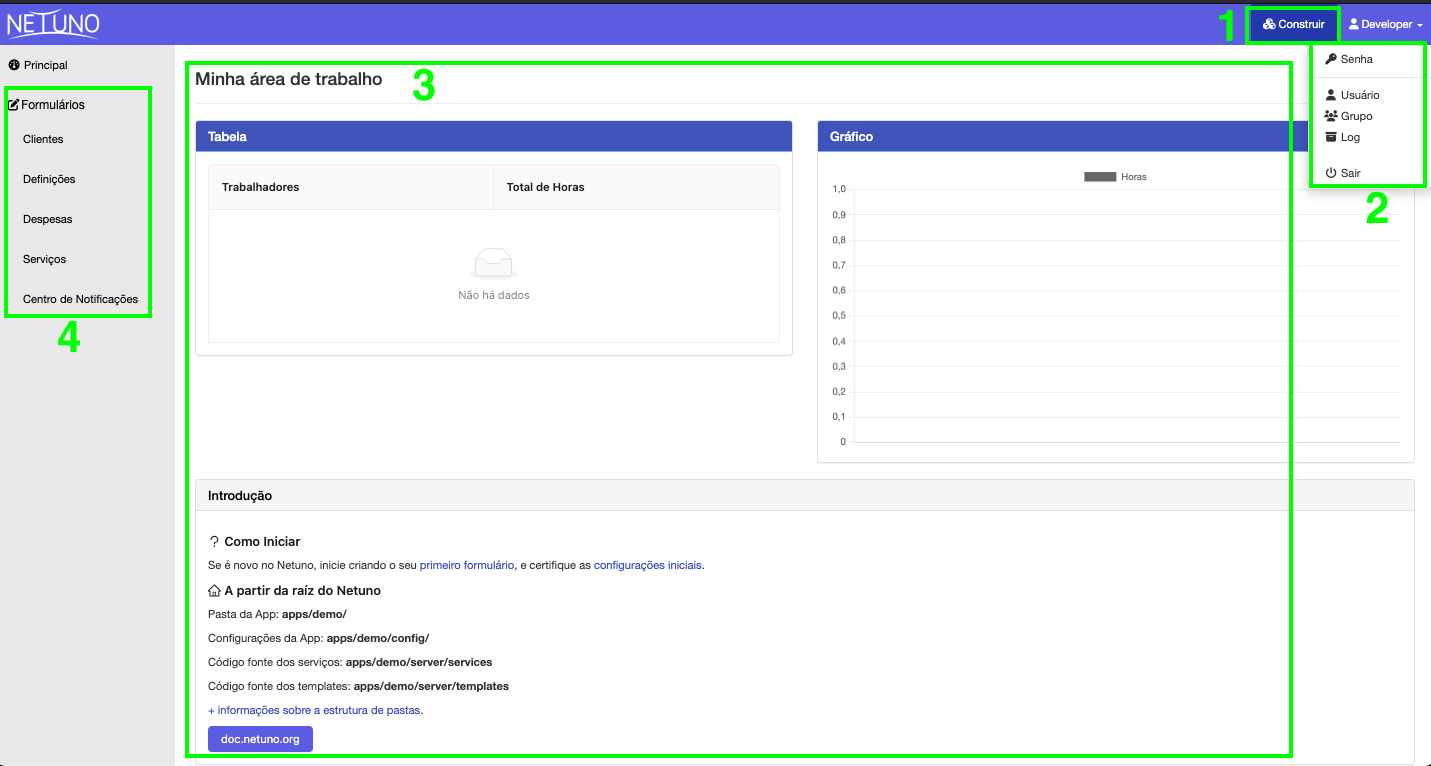Screen dimensions: 1431x766
Task: Select Clientes in the sidebar
Action: (43, 139)
